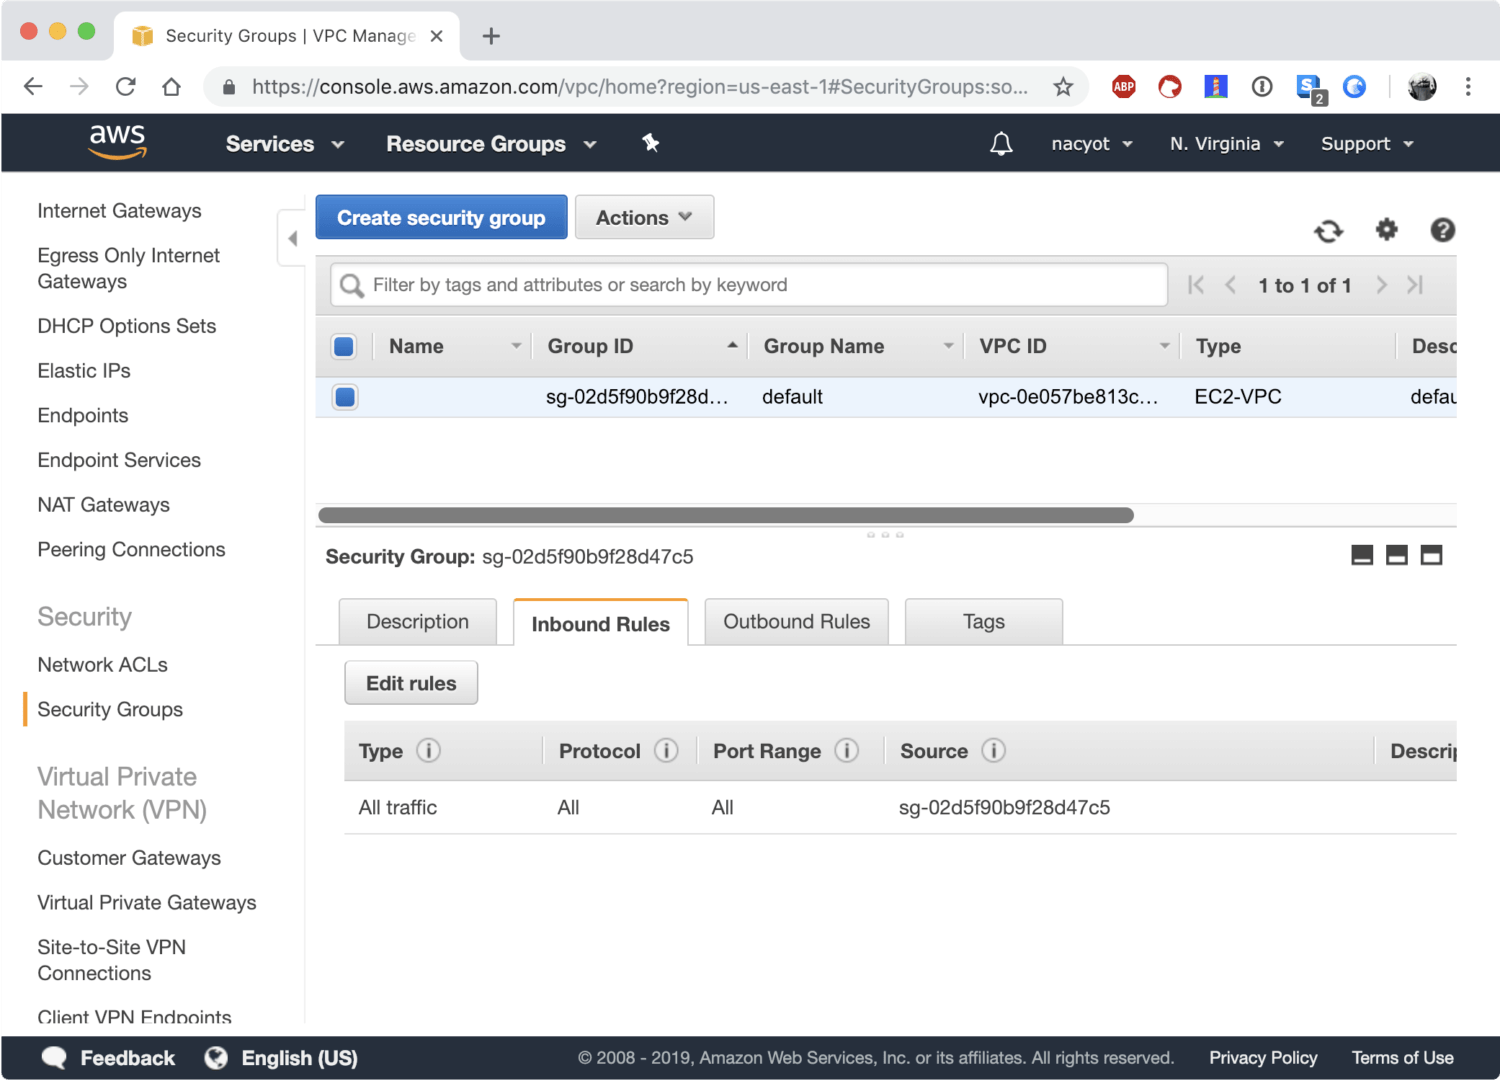Maximize the details pane

[x=1432, y=555]
